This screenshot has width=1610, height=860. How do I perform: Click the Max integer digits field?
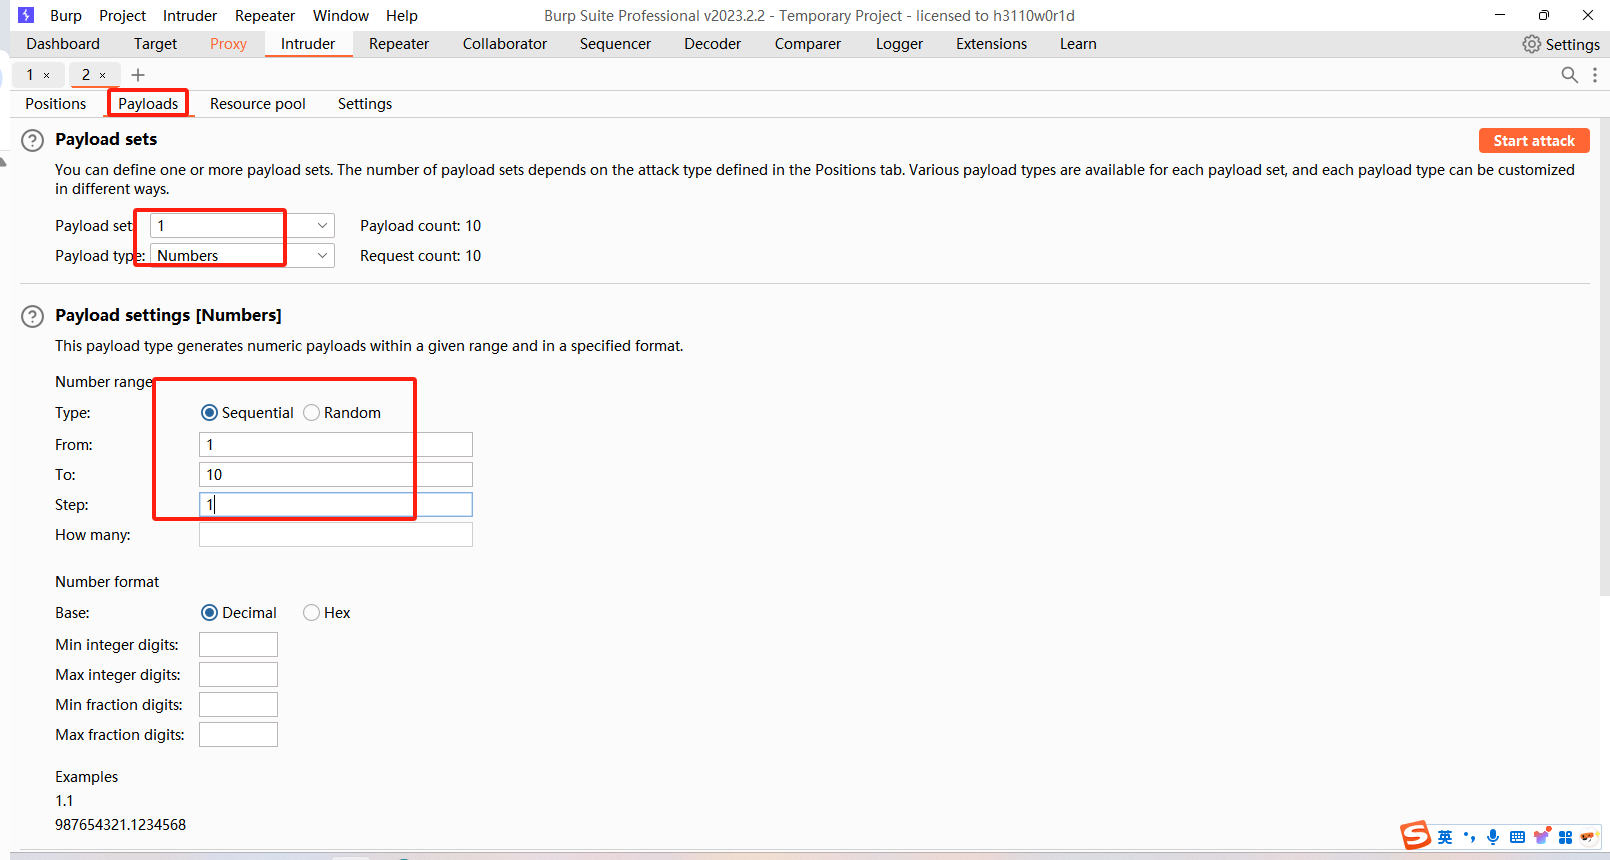pos(238,675)
